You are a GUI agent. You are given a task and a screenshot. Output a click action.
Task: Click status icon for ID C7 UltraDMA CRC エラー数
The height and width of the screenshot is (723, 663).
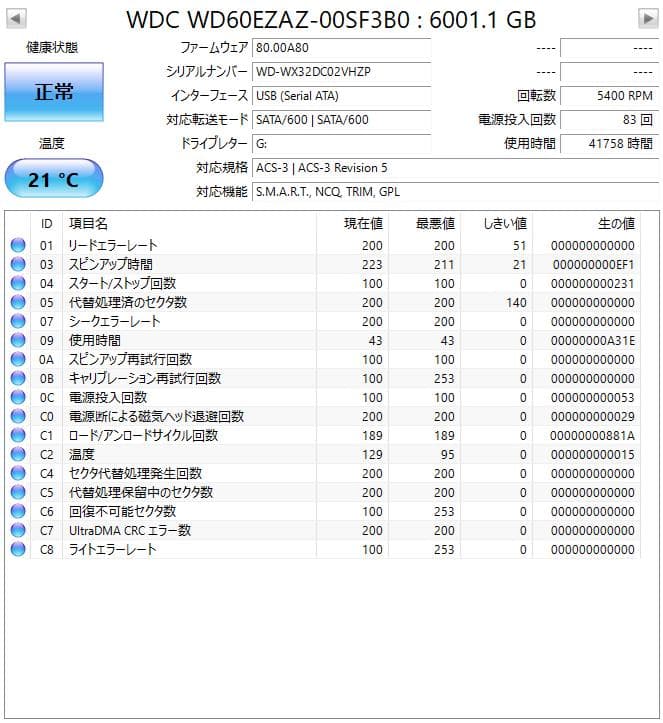[x=18, y=530]
